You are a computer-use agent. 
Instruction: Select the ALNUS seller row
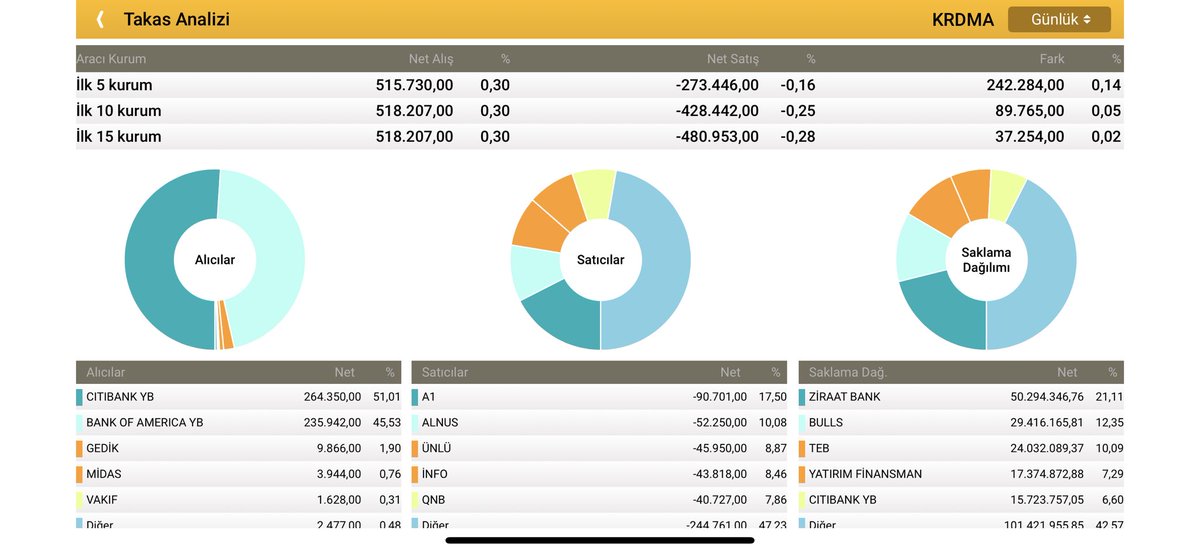click(x=600, y=423)
